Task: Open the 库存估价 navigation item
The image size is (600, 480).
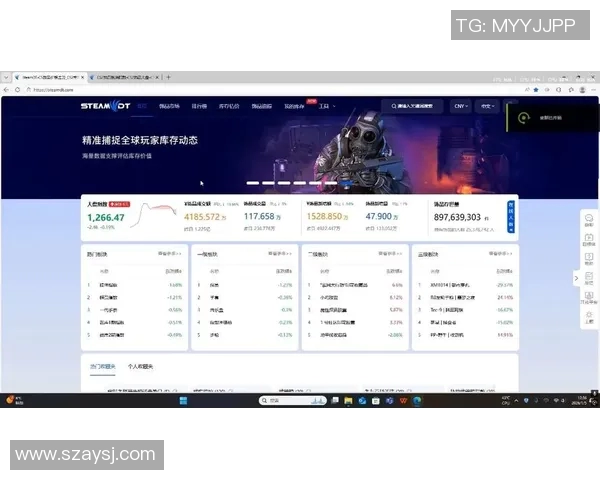Action: (x=229, y=106)
